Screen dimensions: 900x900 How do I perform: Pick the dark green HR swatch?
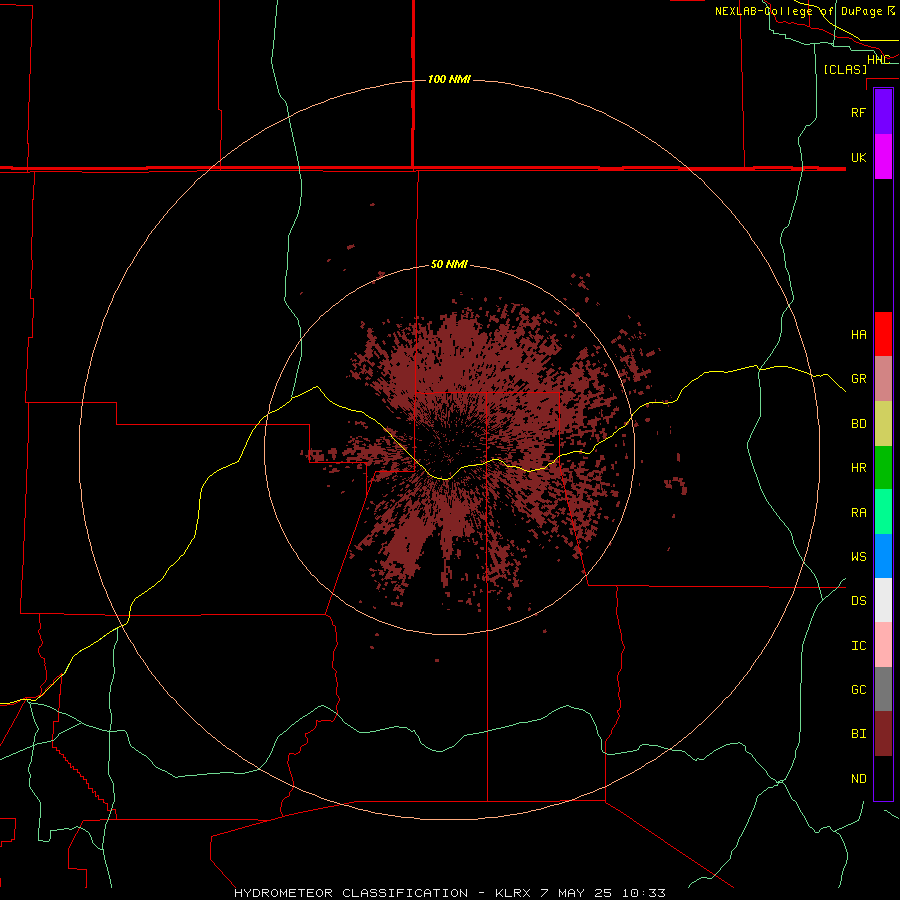(x=883, y=467)
